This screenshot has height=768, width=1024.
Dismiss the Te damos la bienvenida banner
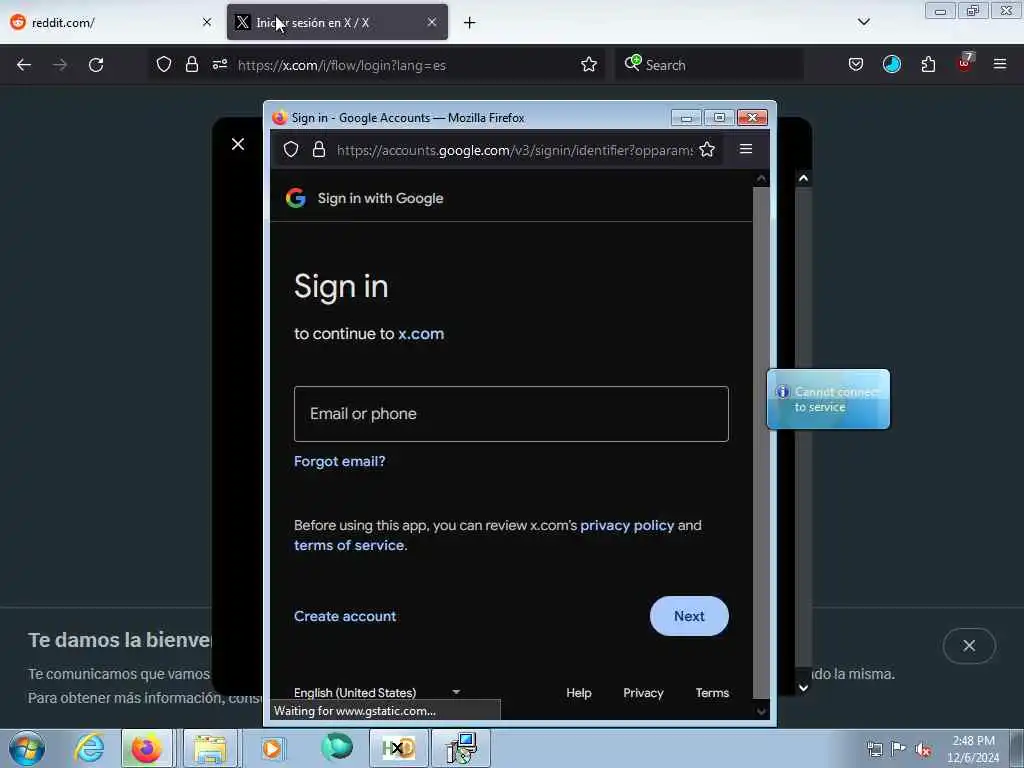(x=969, y=646)
